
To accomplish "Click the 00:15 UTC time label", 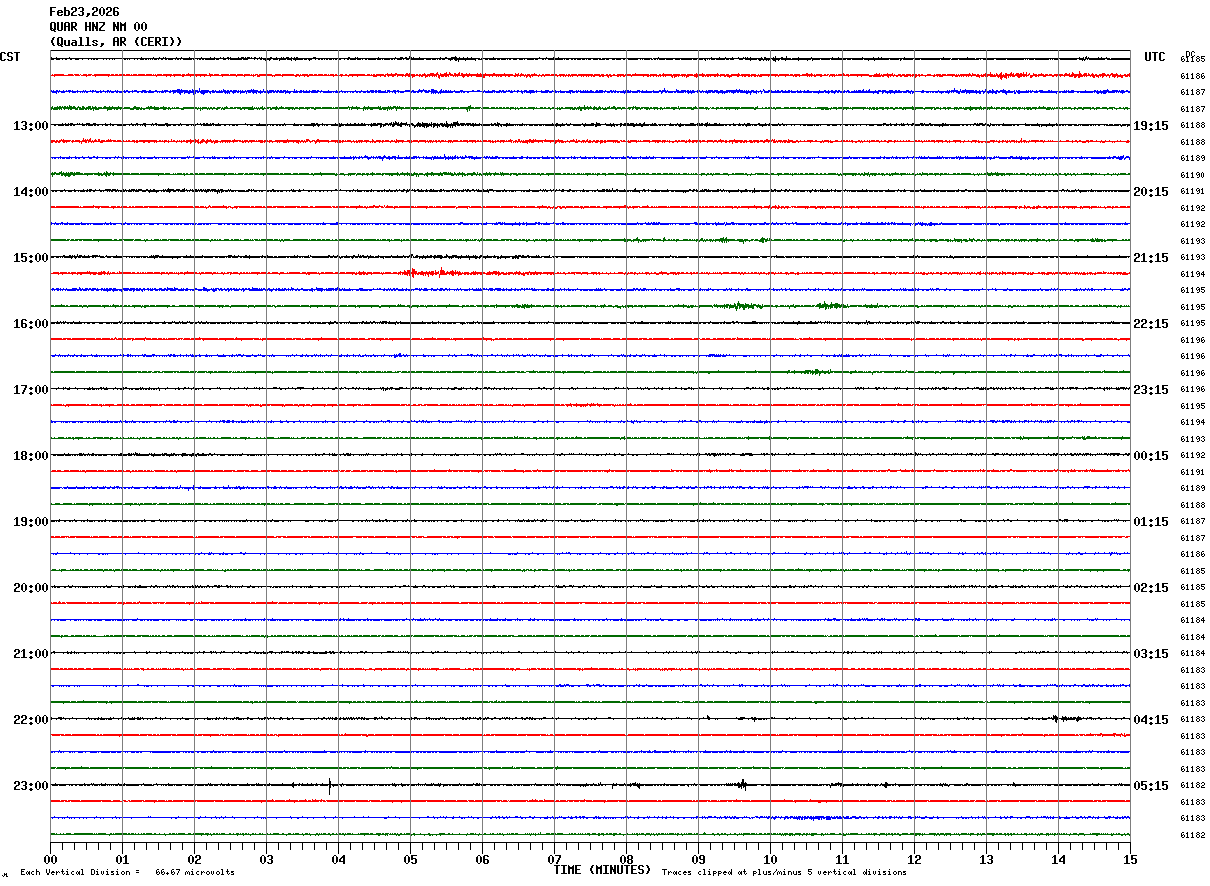I will 1151,456.
